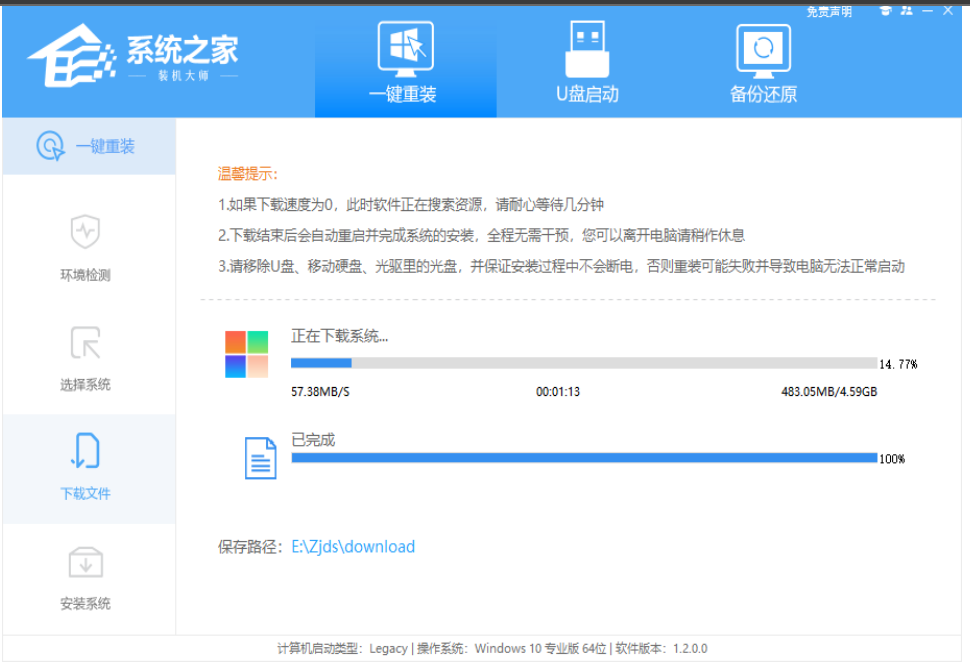The width and height of the screenshot is (970, 665).
Task: Click the 100% completion value
Action: 892,459
